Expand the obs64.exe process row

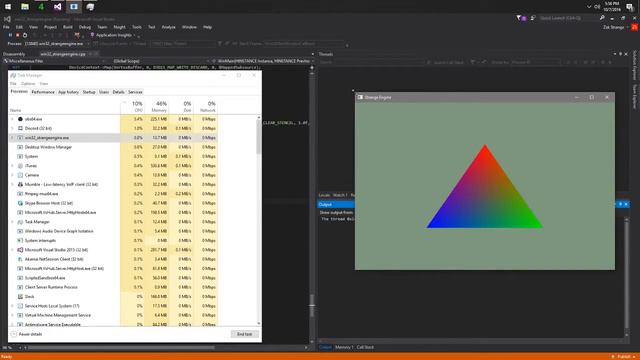(12, 119)
